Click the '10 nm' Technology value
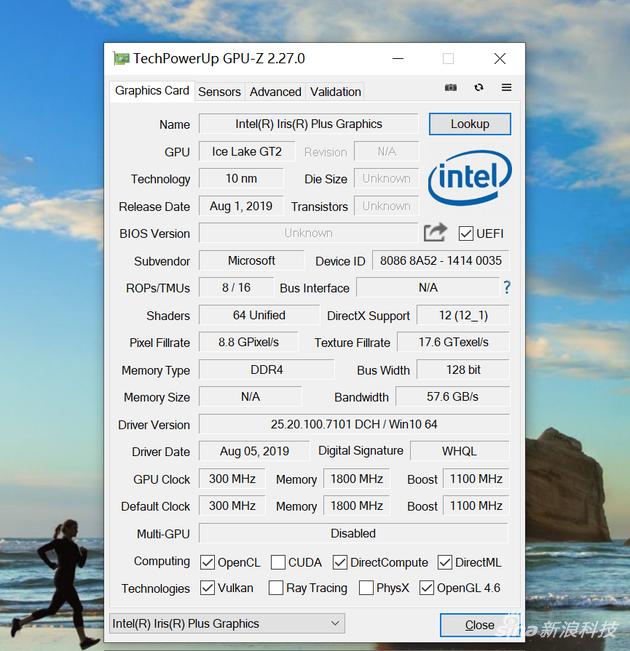 click(x=241, y=179)
